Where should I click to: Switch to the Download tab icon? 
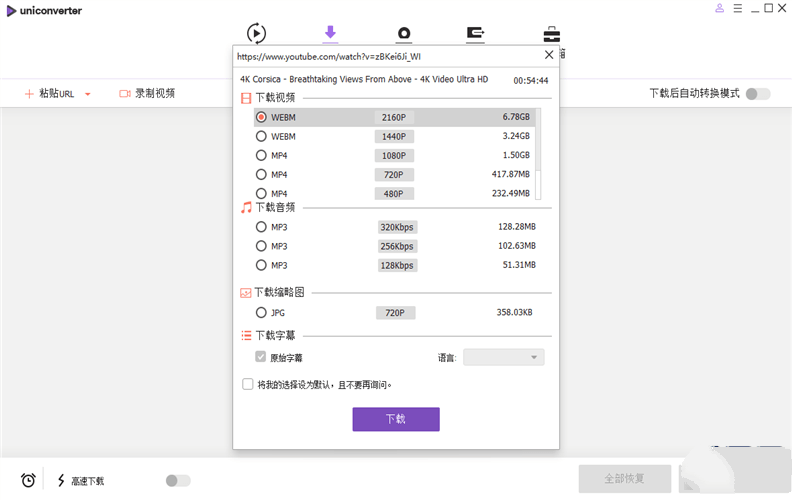coord(330,33)
